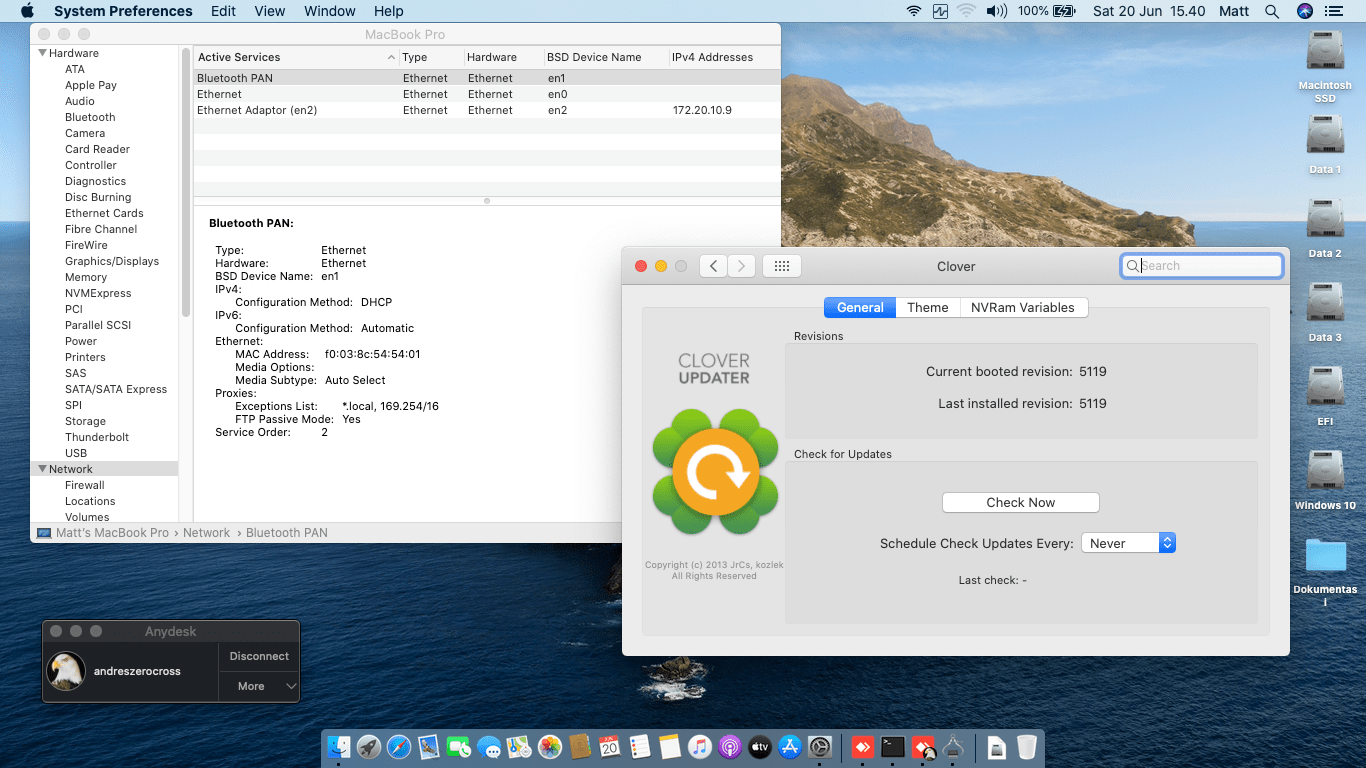Open the Matt user menu in menu bar
Image resolution: width=1366 pixels, height=768 pixels.
(x=1235, y=11)
